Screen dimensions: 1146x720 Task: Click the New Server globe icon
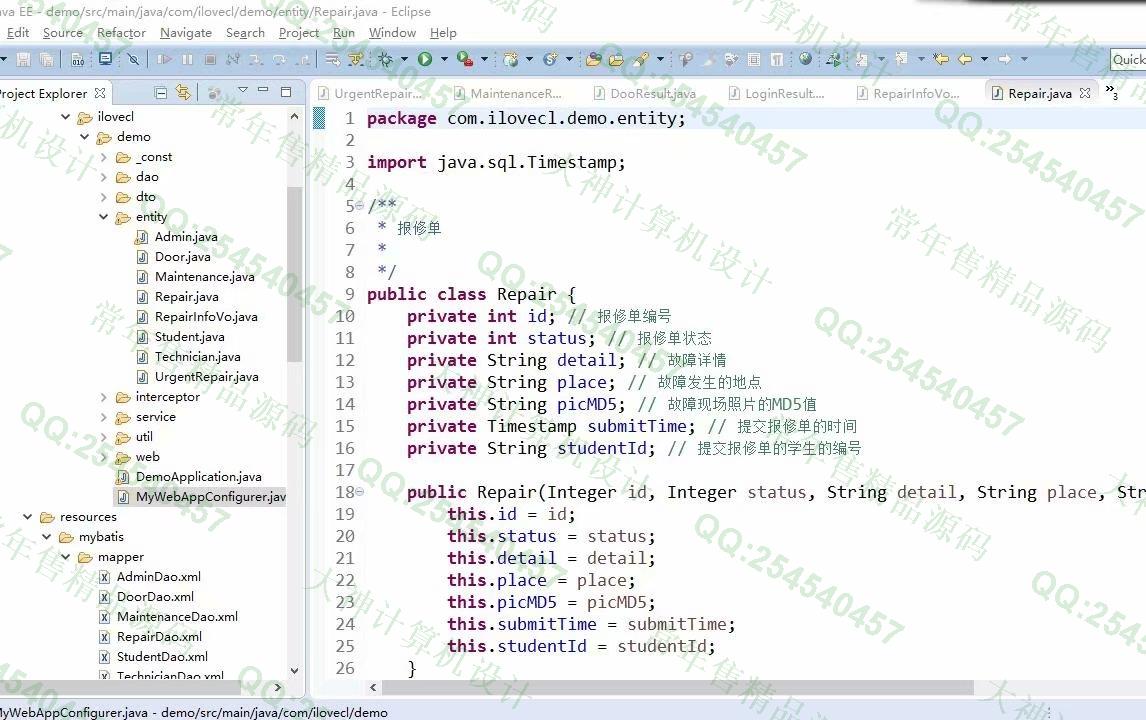[510, 59]
